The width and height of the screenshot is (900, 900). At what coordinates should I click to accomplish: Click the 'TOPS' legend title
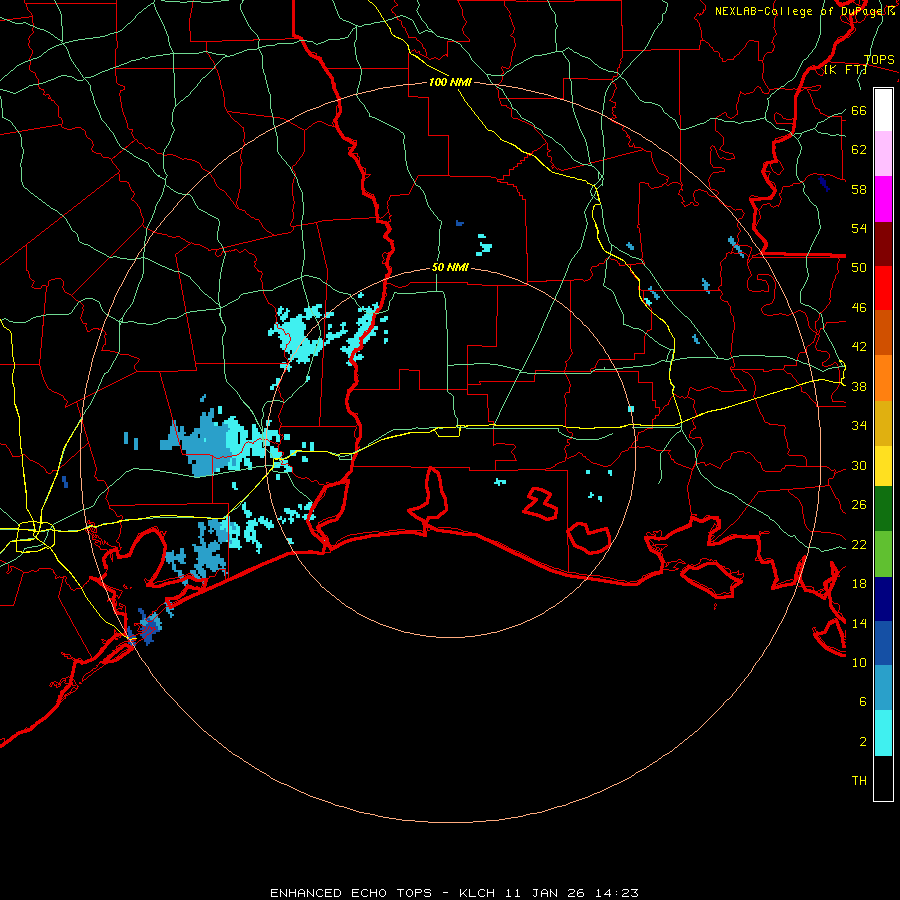879,59
